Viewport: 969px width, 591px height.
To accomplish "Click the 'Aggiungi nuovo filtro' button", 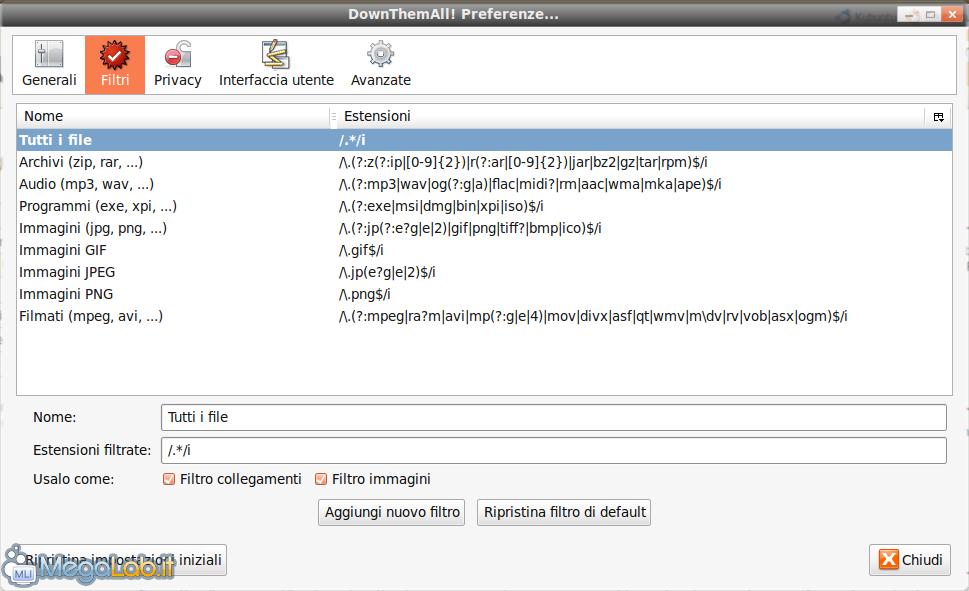I will (392, 512).
